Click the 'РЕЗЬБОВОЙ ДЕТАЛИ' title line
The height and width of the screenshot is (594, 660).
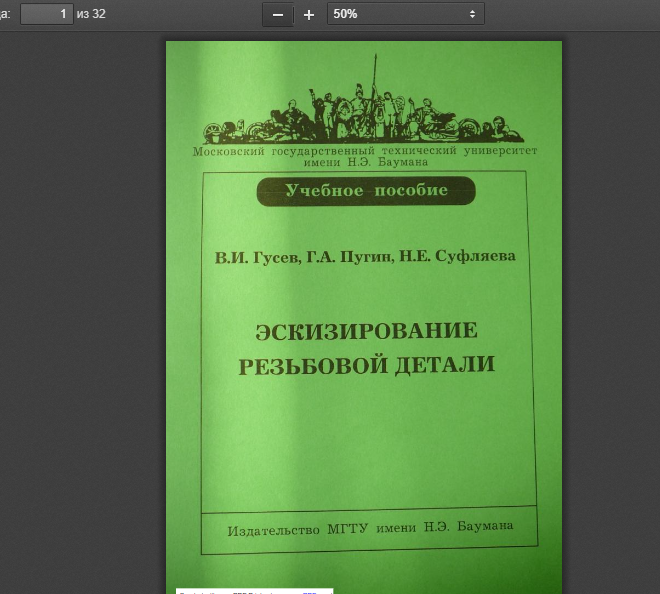pyautogui.click(x=367, y=365)
